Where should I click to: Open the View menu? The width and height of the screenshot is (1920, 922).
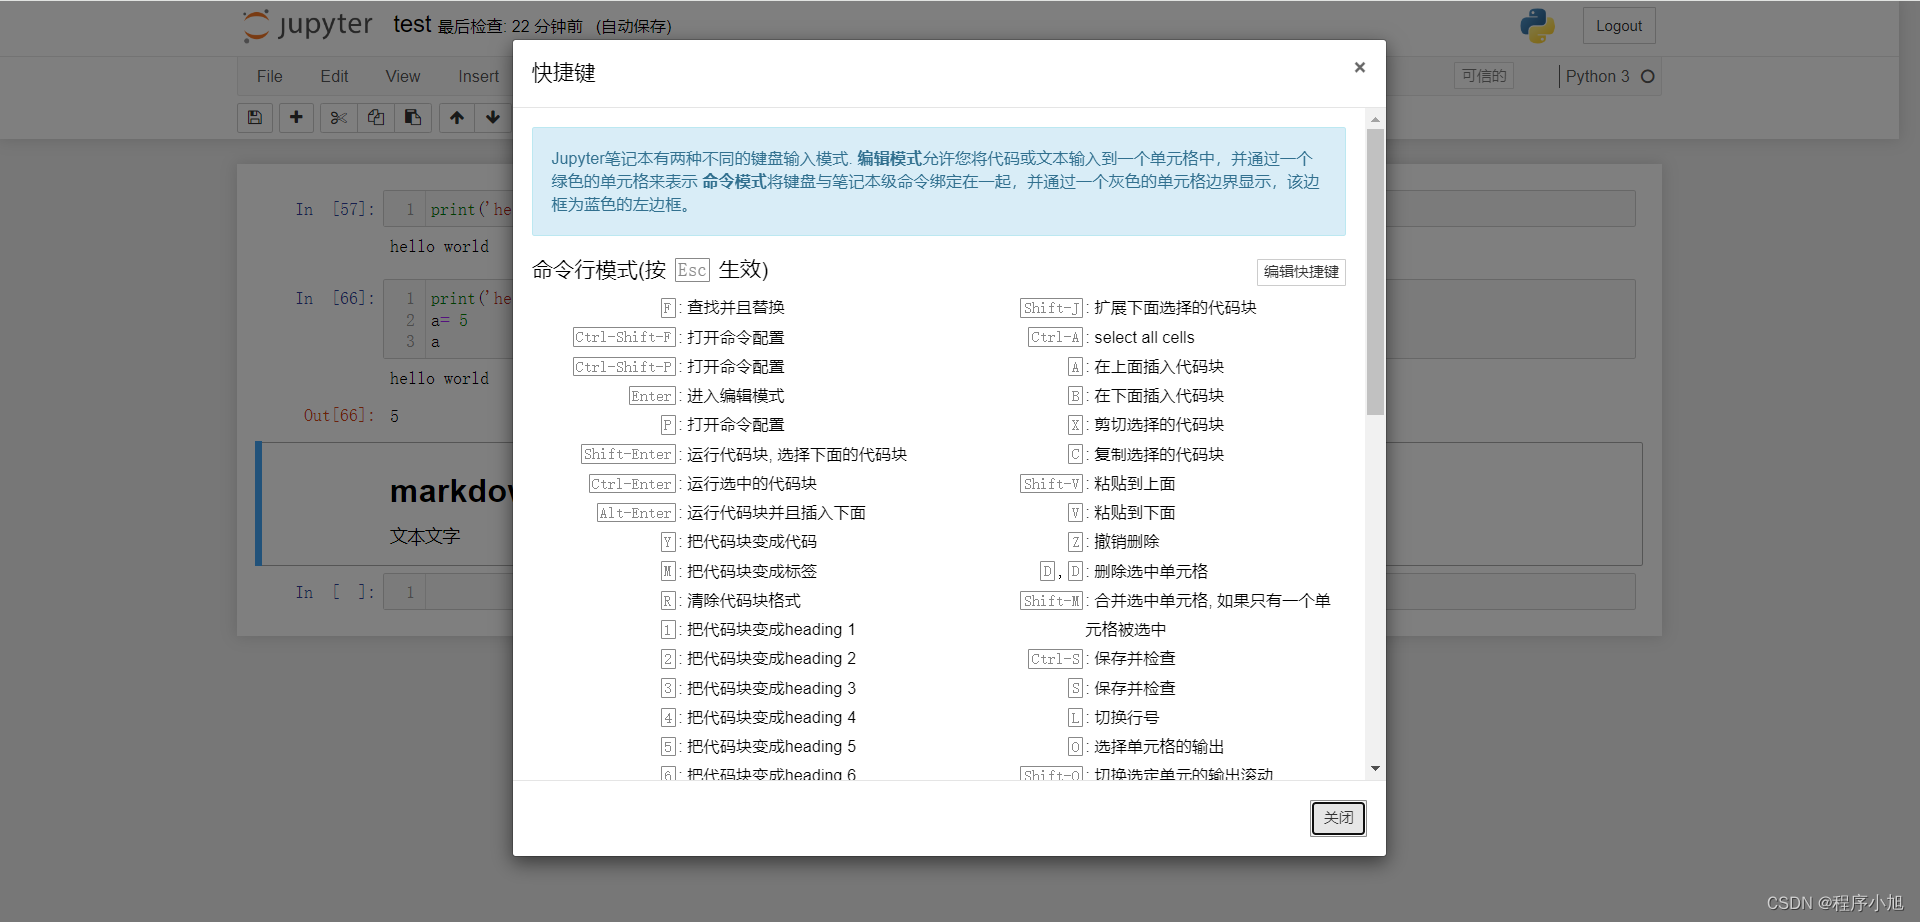point(403,76)
